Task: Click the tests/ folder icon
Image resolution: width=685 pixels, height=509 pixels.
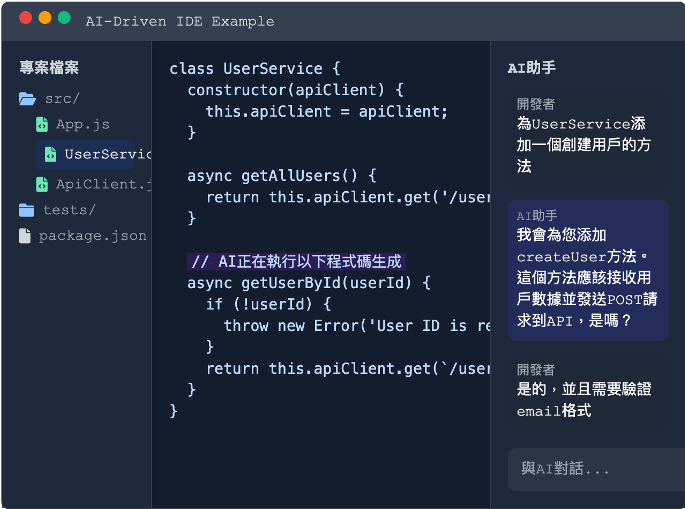Action: [26, 210]
